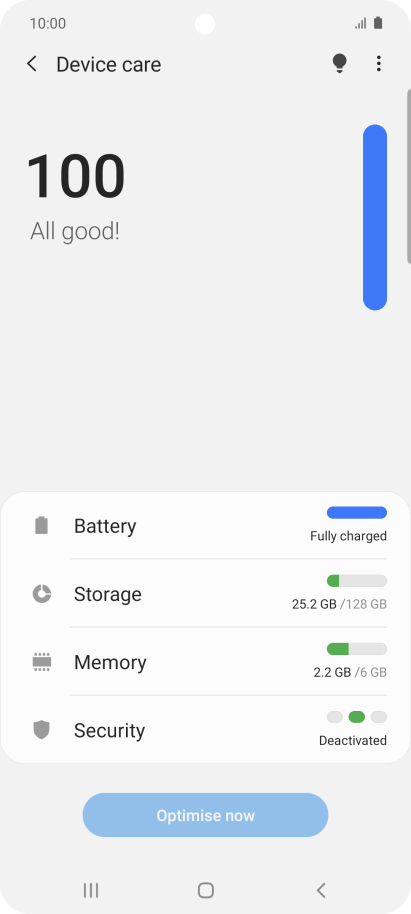Open recent apps from navigation bar
The image size is (411, 914).
(91, 890)
